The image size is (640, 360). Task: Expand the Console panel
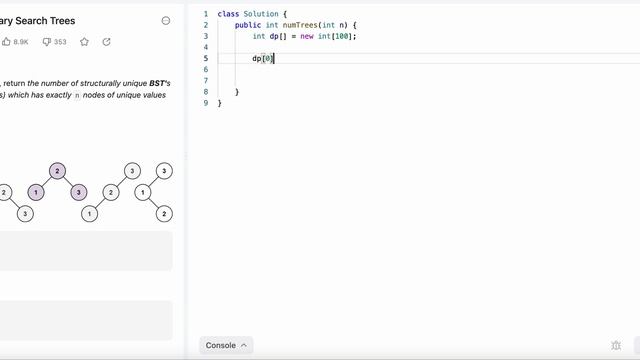[226, 345]
